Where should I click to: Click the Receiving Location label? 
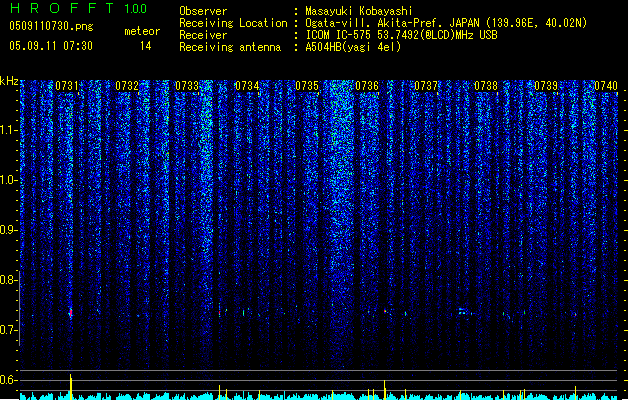[233, 23]
